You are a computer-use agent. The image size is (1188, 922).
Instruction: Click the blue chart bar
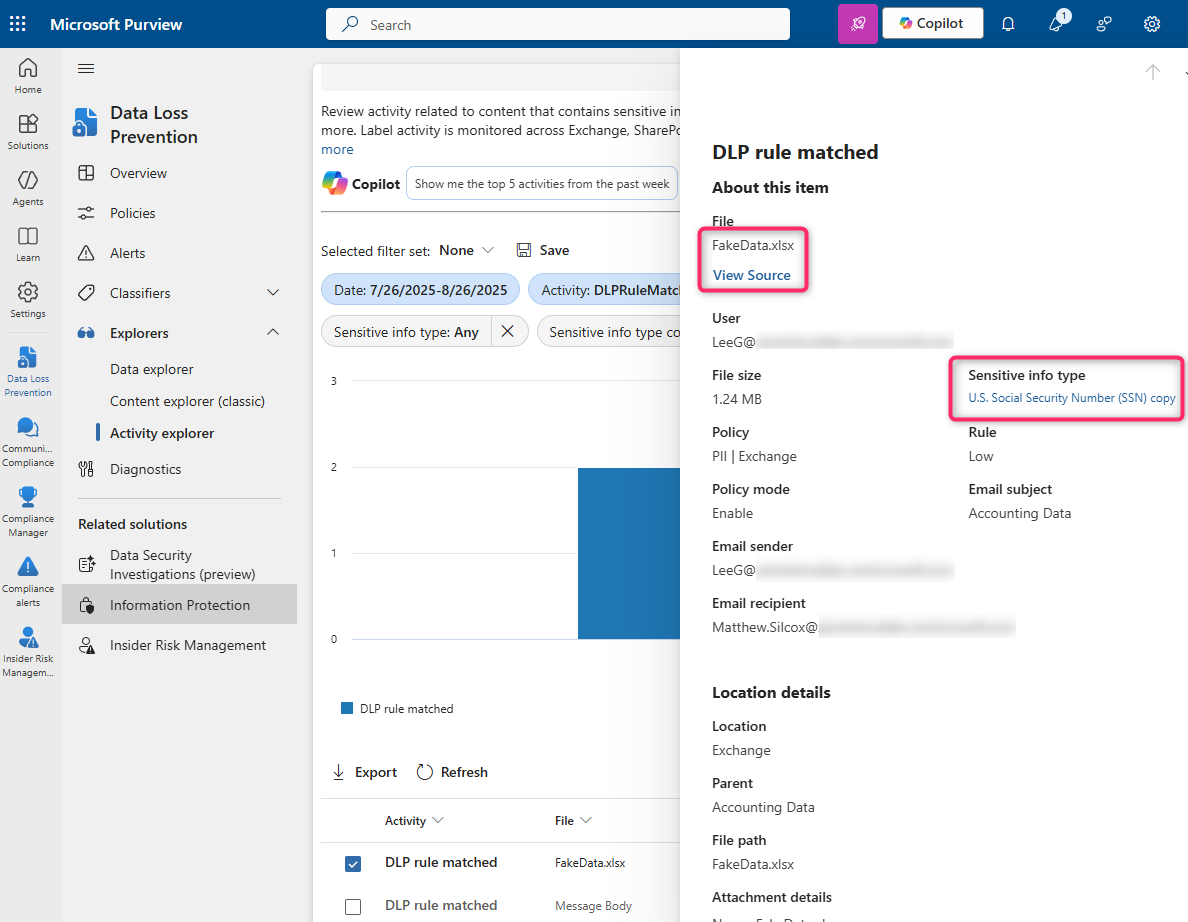(x=629, y=553)
